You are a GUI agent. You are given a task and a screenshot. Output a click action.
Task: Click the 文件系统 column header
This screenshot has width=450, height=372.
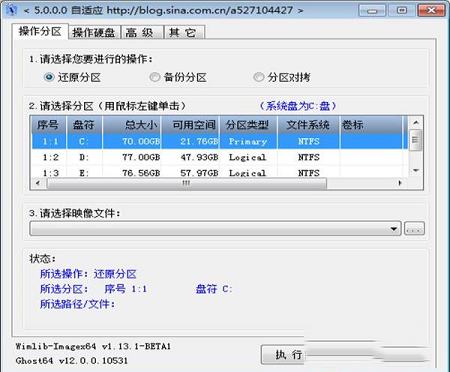(x=308, y=125)
